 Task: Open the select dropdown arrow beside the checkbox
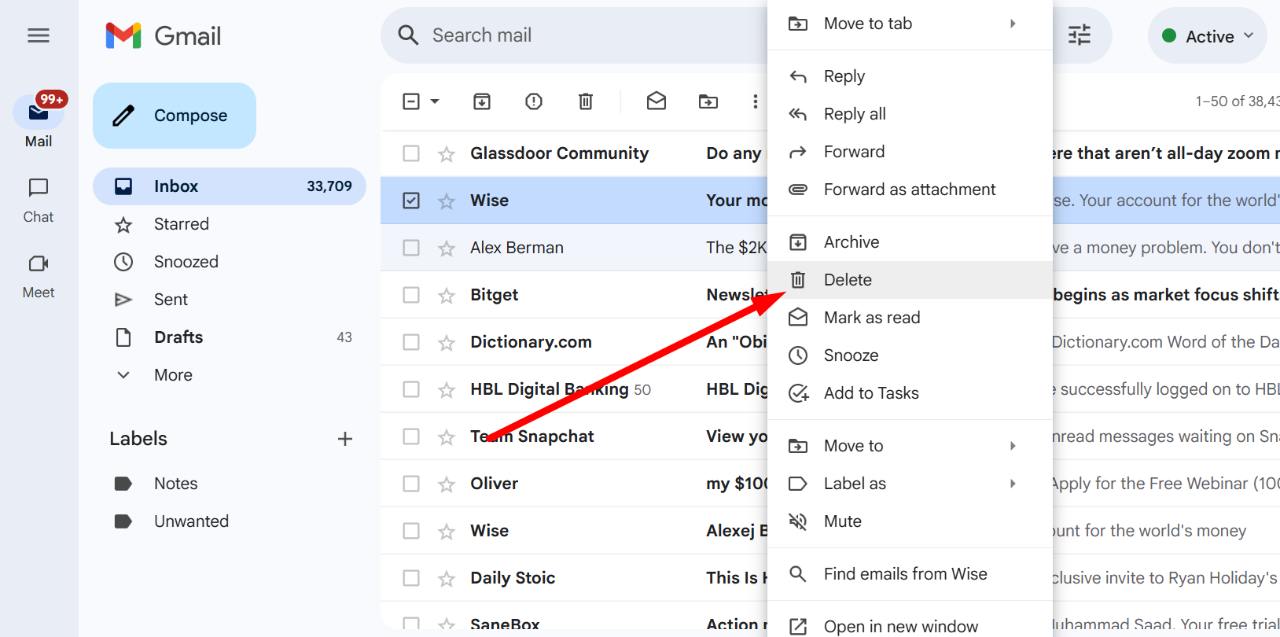coord(435,101)
